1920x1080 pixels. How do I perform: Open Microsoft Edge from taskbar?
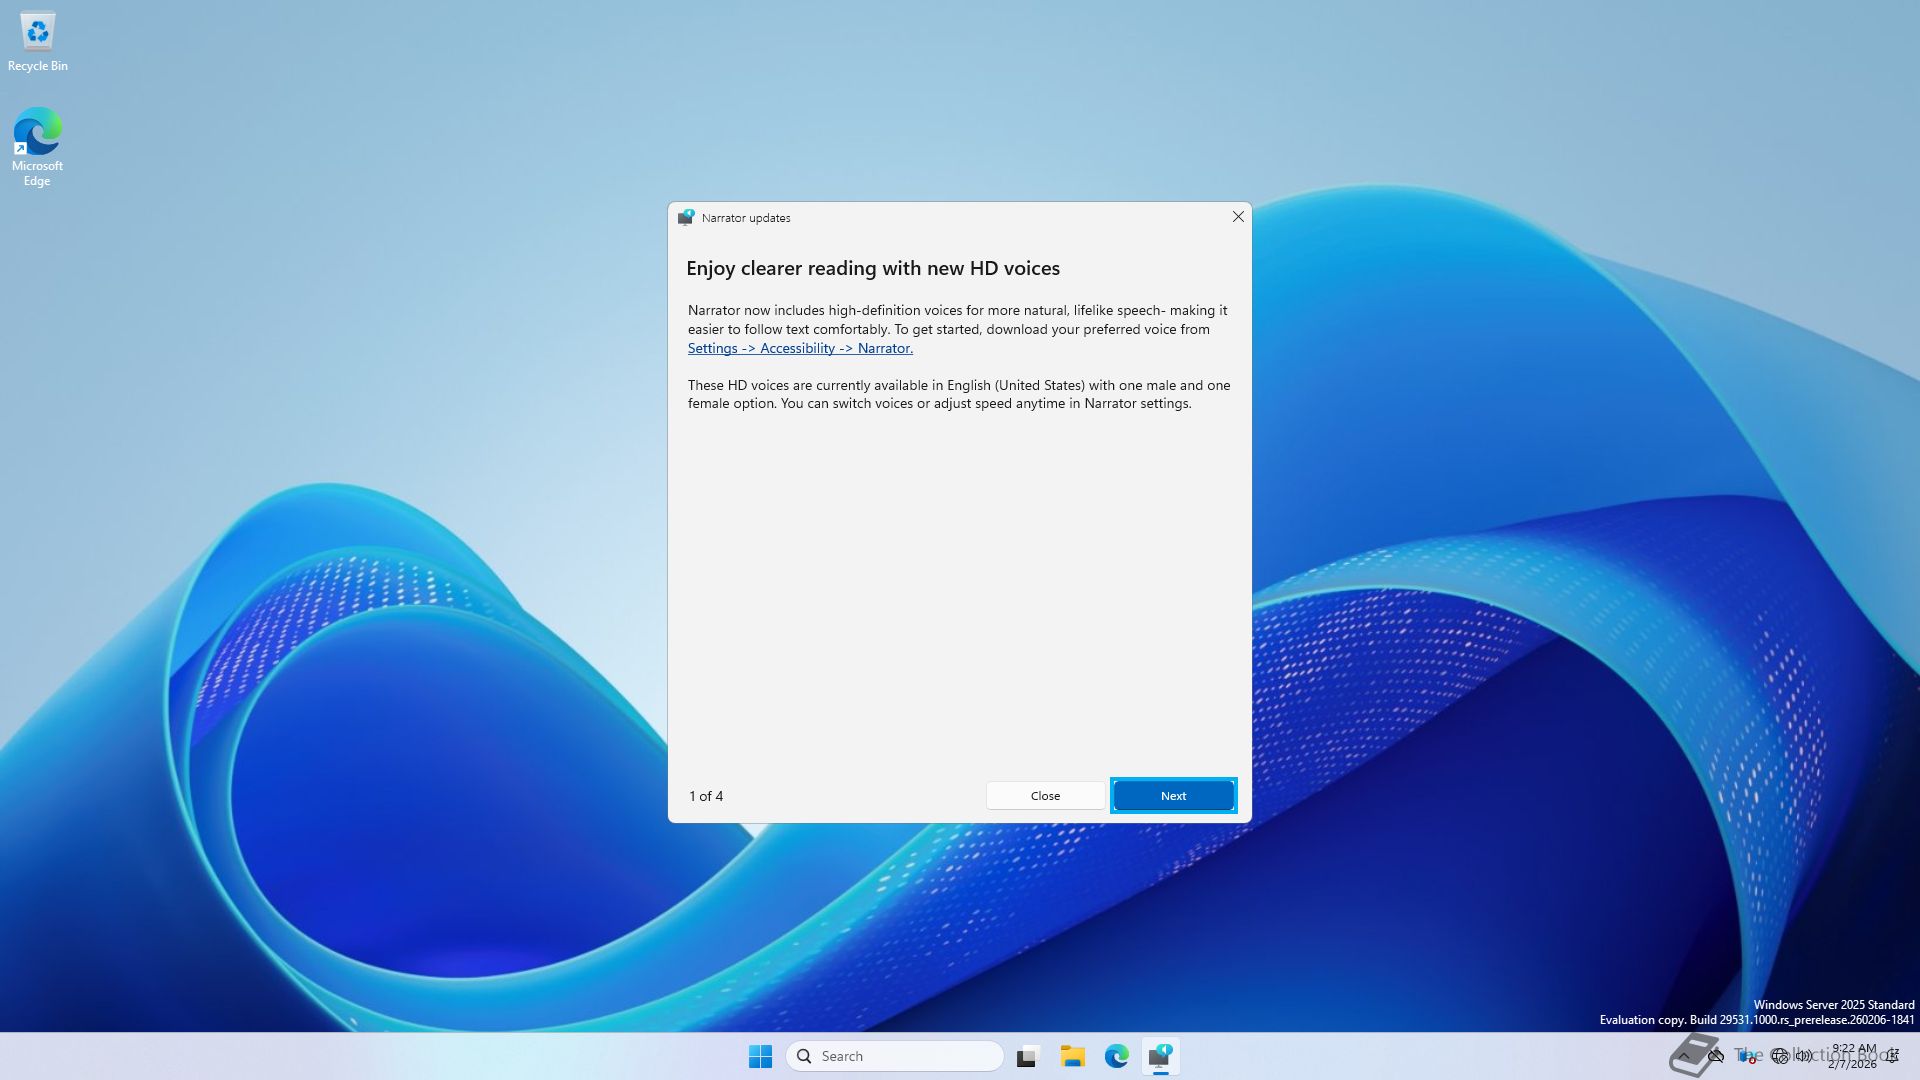tap(1117, 1056)
